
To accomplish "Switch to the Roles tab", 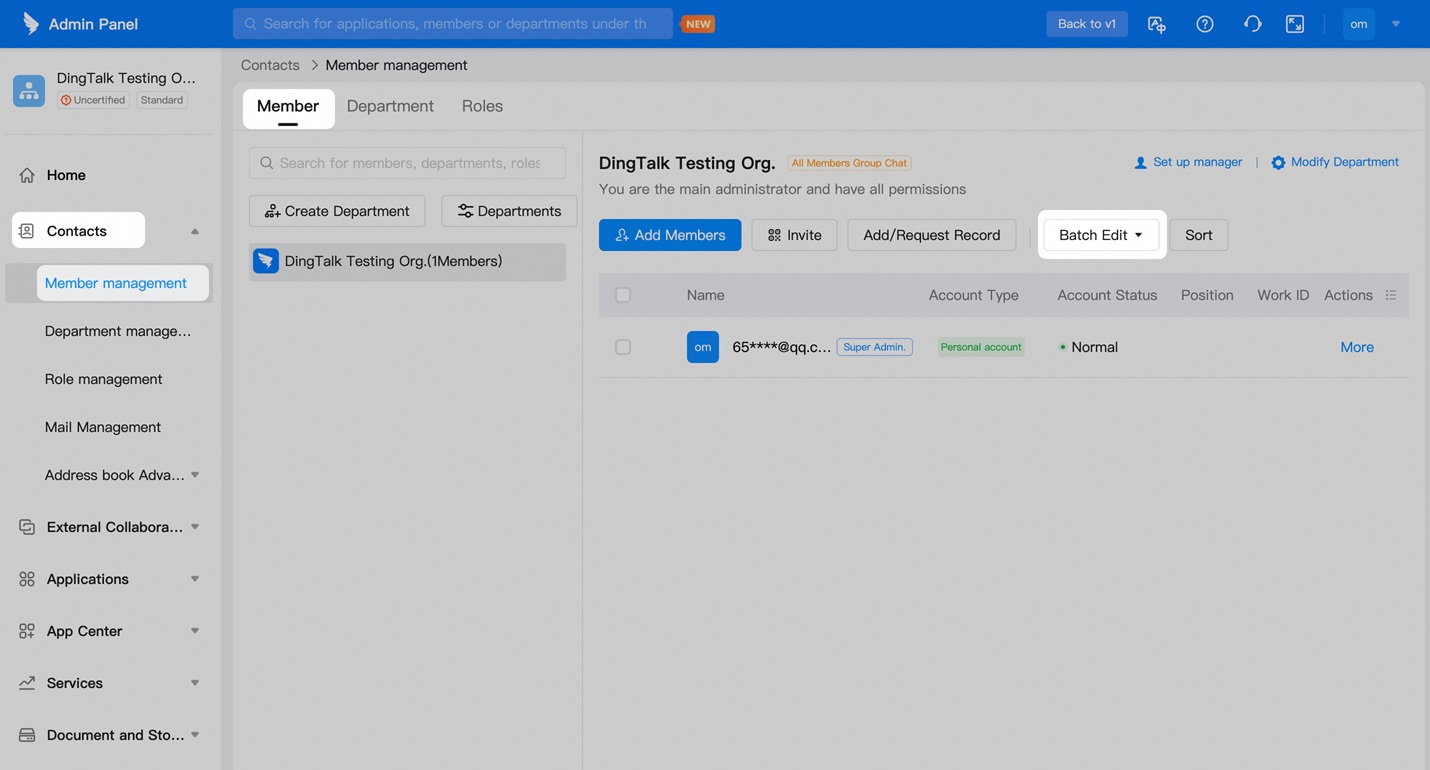I will (482, 106).
